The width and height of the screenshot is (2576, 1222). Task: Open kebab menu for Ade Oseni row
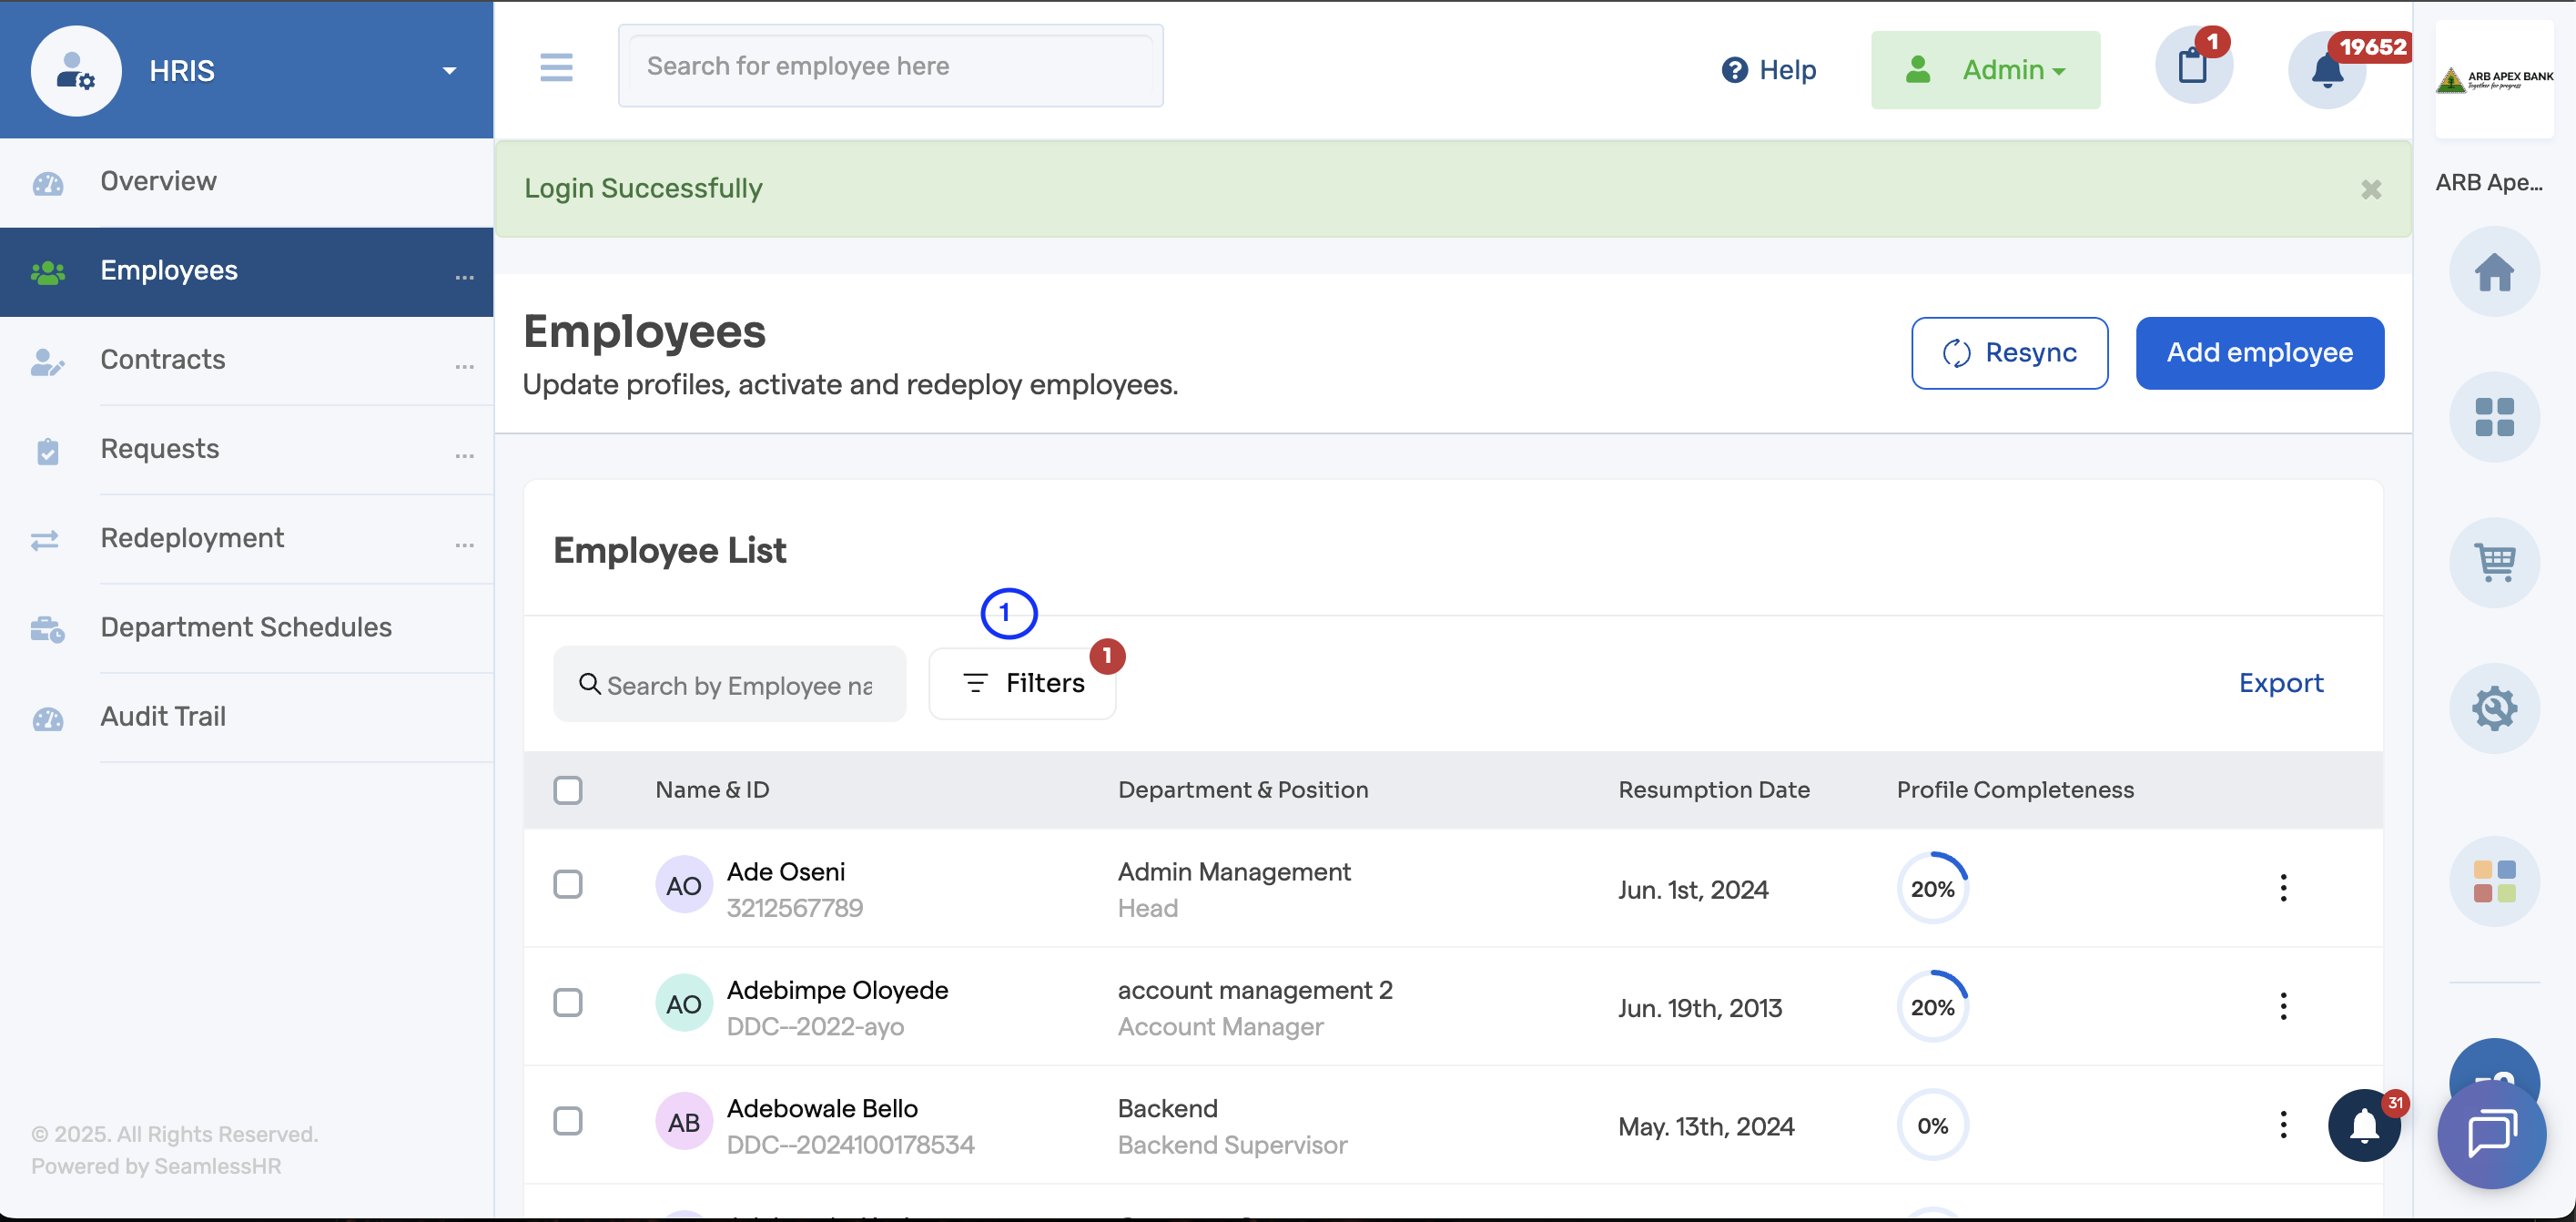2283,887
